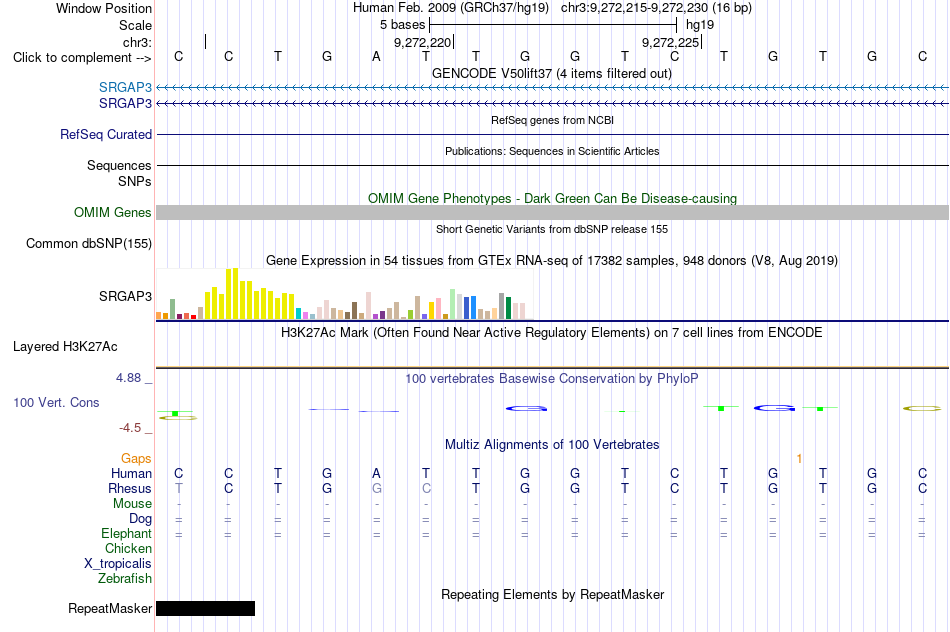The height and width of the screenshot is (632, 950).
Task: Click base 'A' in the complement row
Action: [x=376, y=57]
